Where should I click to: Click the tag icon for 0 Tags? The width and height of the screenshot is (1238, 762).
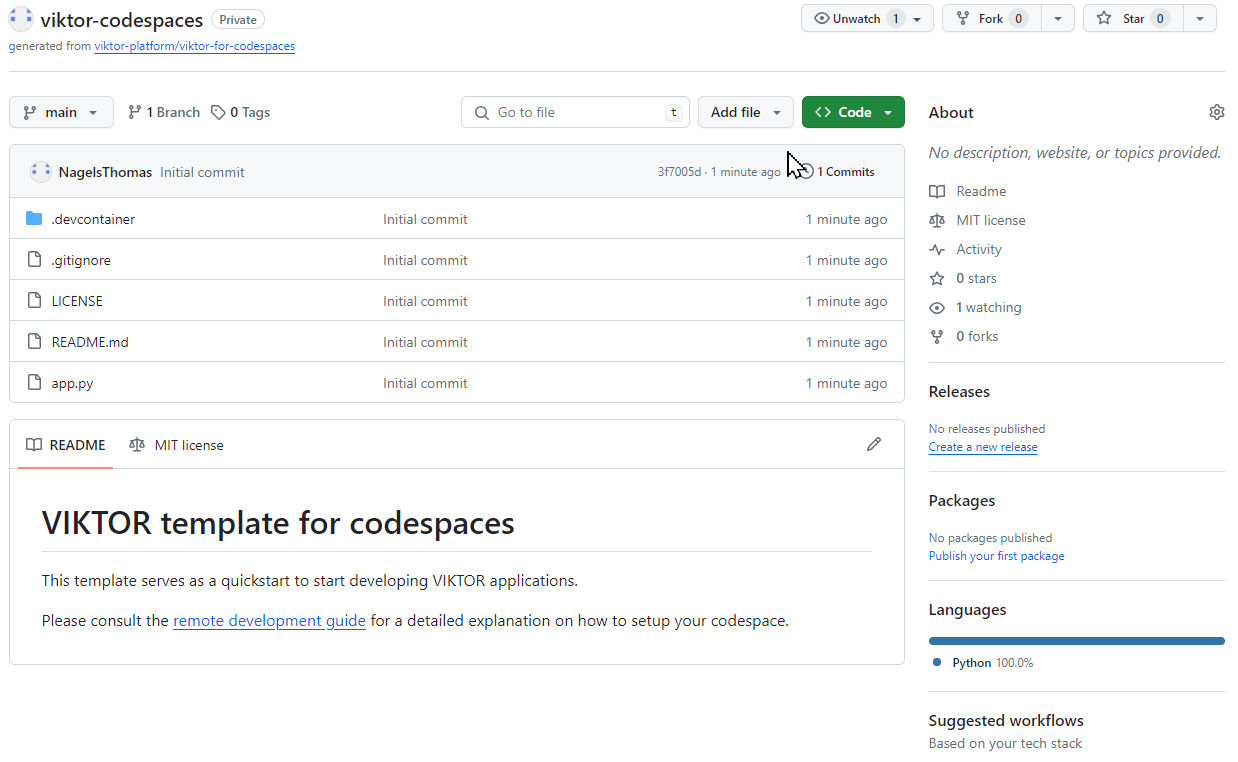click(x=218, y=113)
